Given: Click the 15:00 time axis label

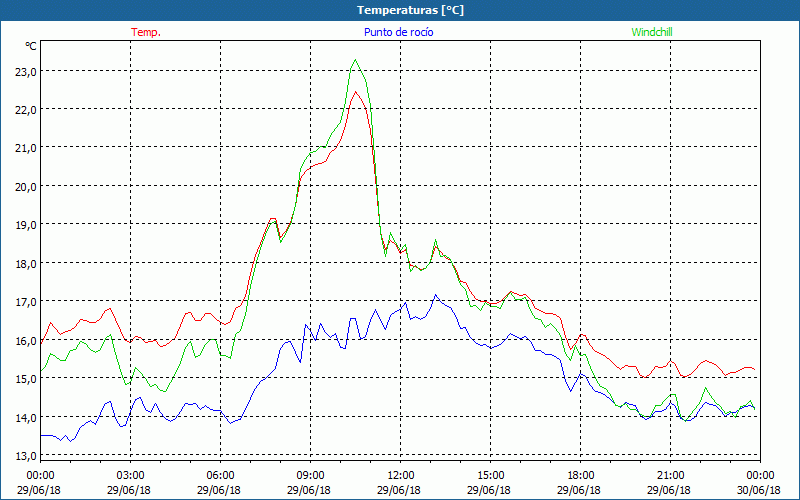Looking at the screenshot, I should pos(490,476).
